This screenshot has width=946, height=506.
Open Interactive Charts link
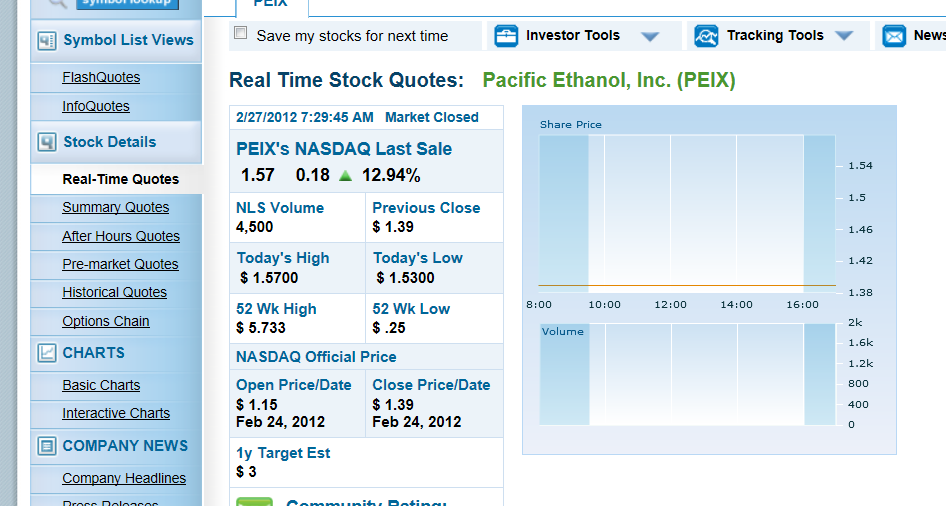click(x=116, y=413)
